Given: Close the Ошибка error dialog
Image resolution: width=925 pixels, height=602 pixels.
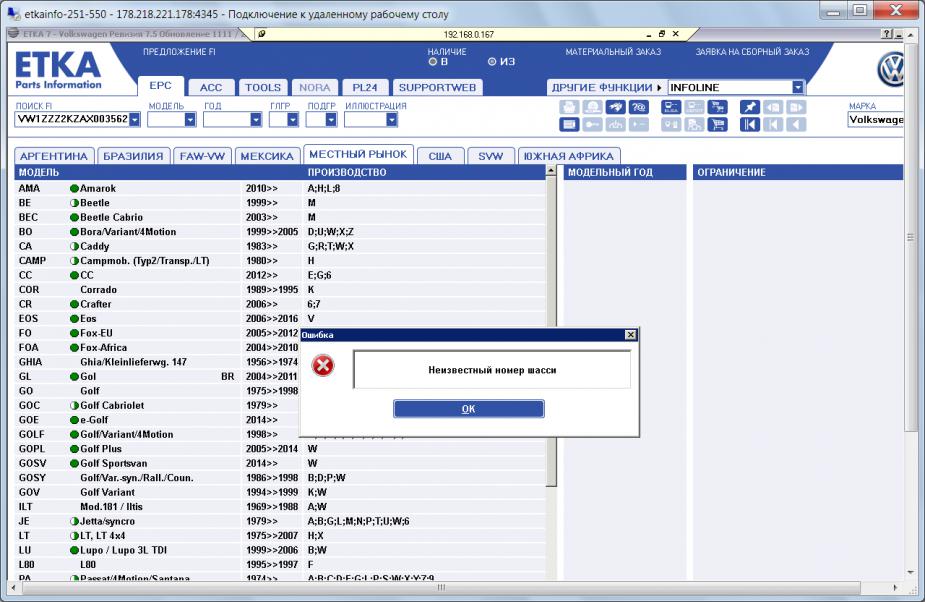Looking at the screenshot, I should click(x=631, y=335).
